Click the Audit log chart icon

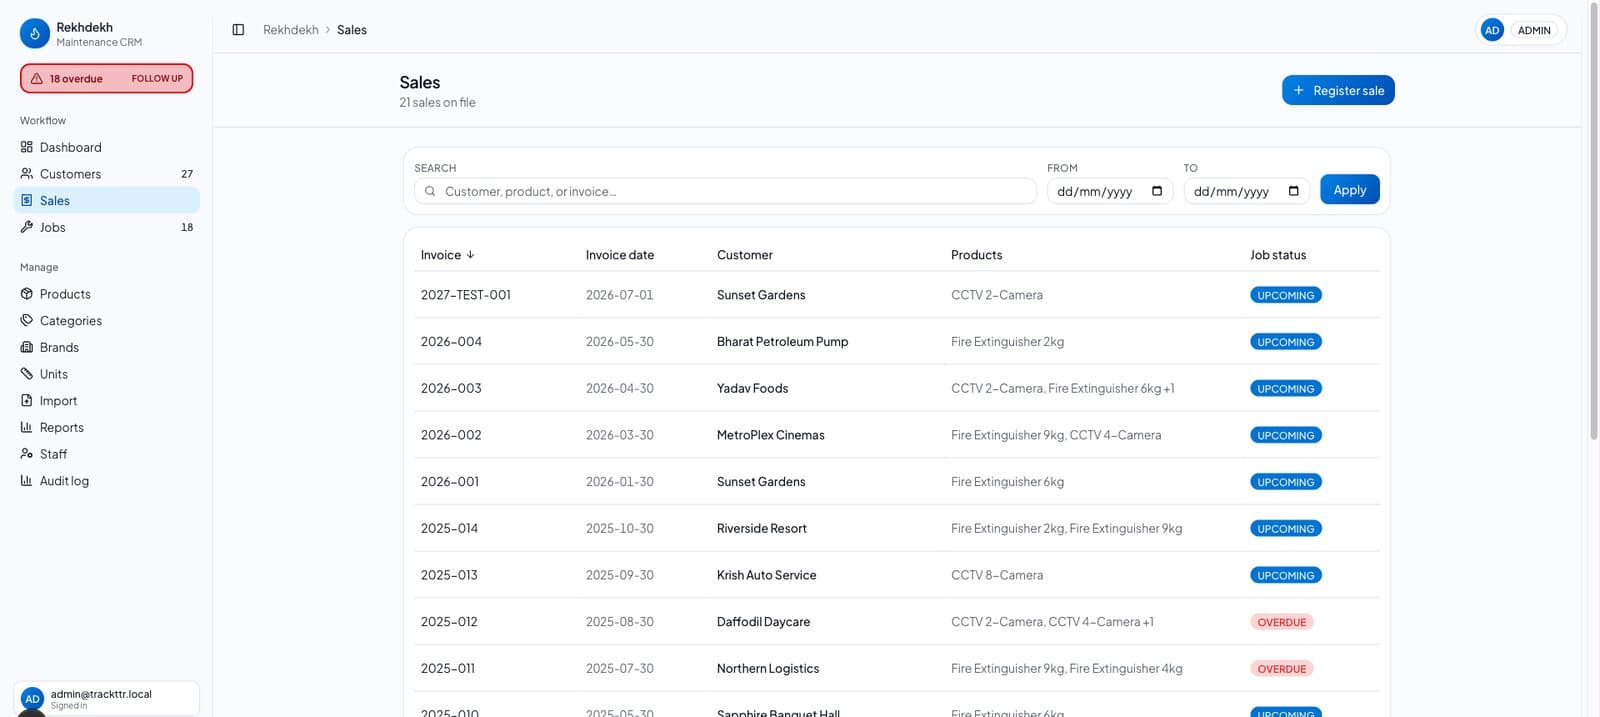coord(27,481)
